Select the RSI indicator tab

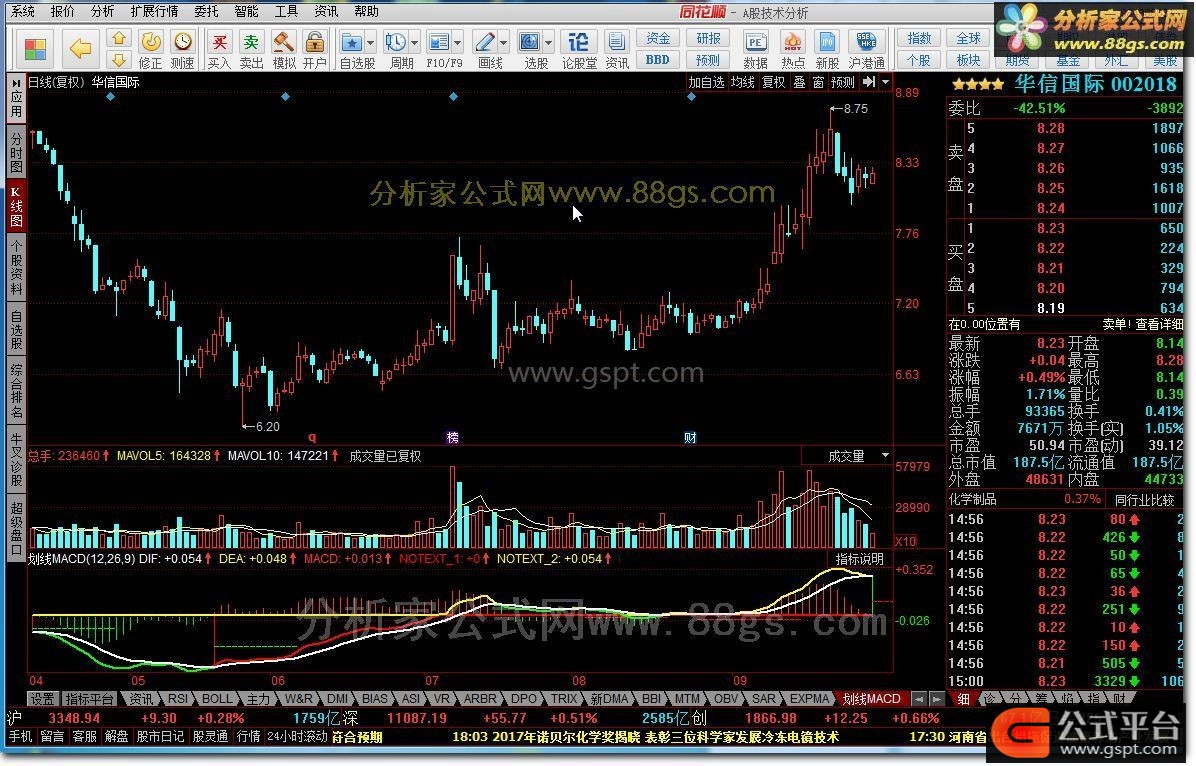click(178, 698)
